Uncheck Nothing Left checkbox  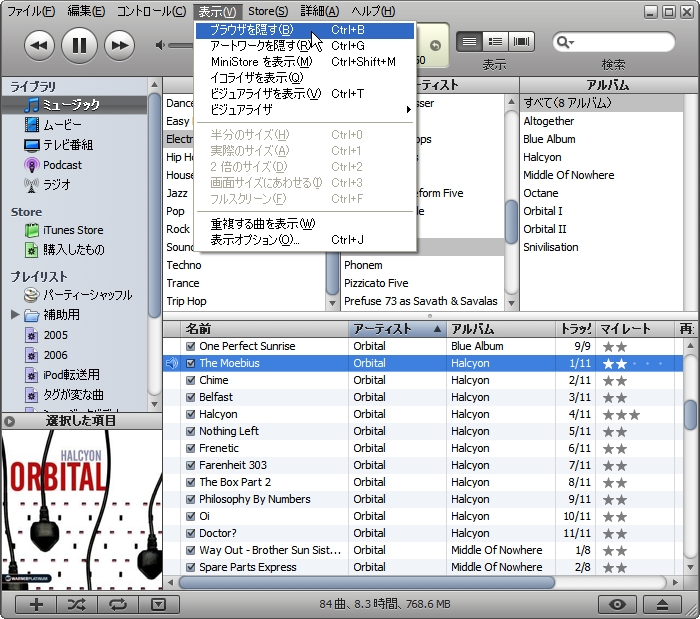click(x=191, y=431)
